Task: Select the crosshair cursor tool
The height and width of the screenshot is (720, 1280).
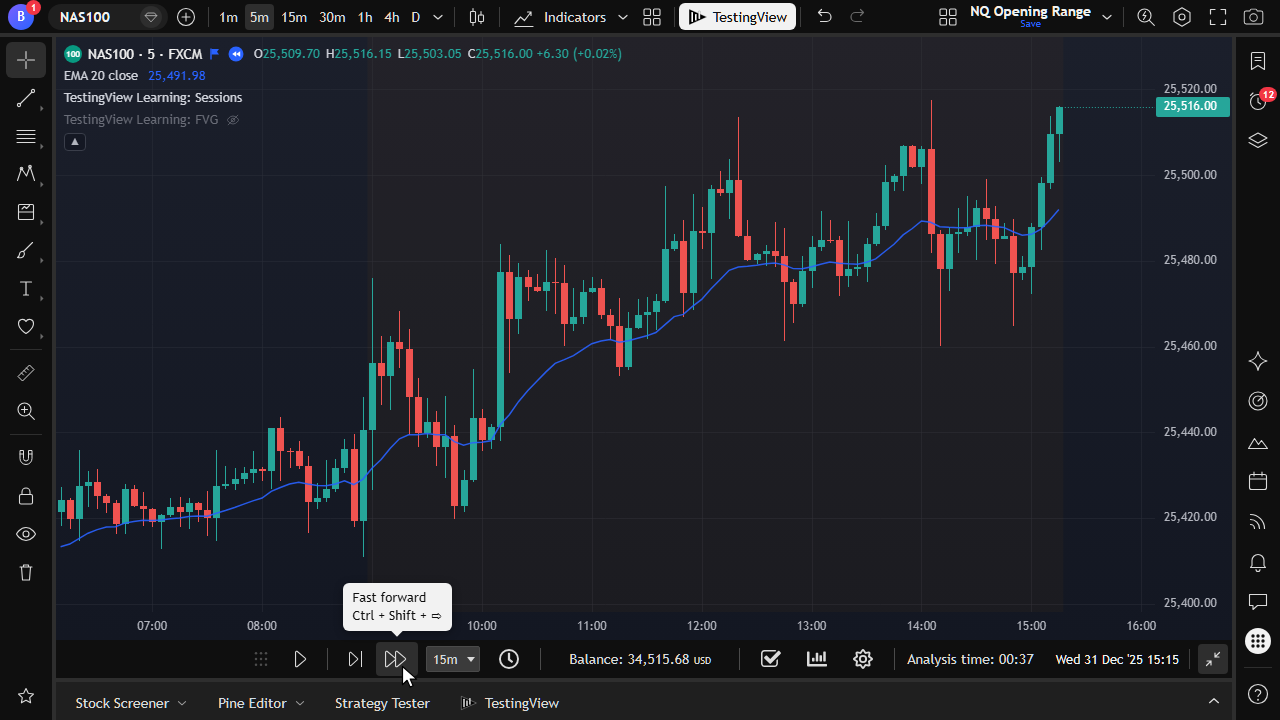Action: click(x=26, y=60)
